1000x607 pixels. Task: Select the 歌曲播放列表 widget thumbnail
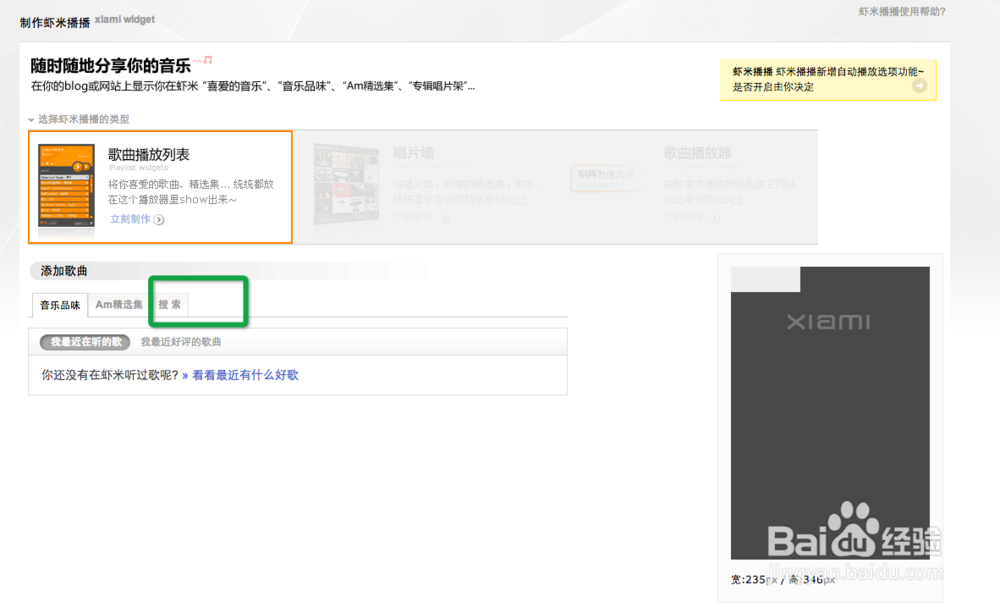66,187
